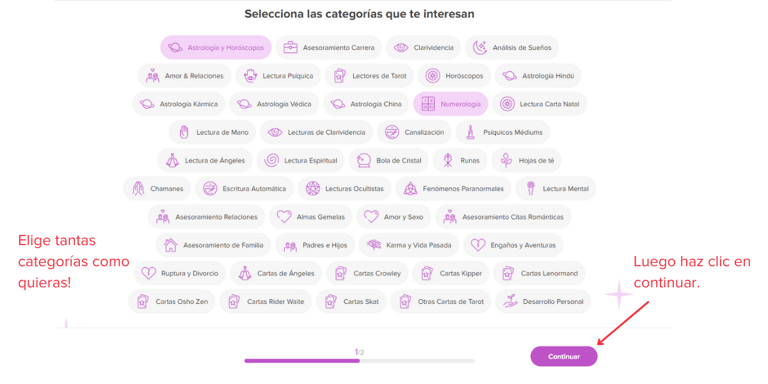Click the briefcase icon on Asesoramiento Carrera
768x384 pixels.
(290, 48)
